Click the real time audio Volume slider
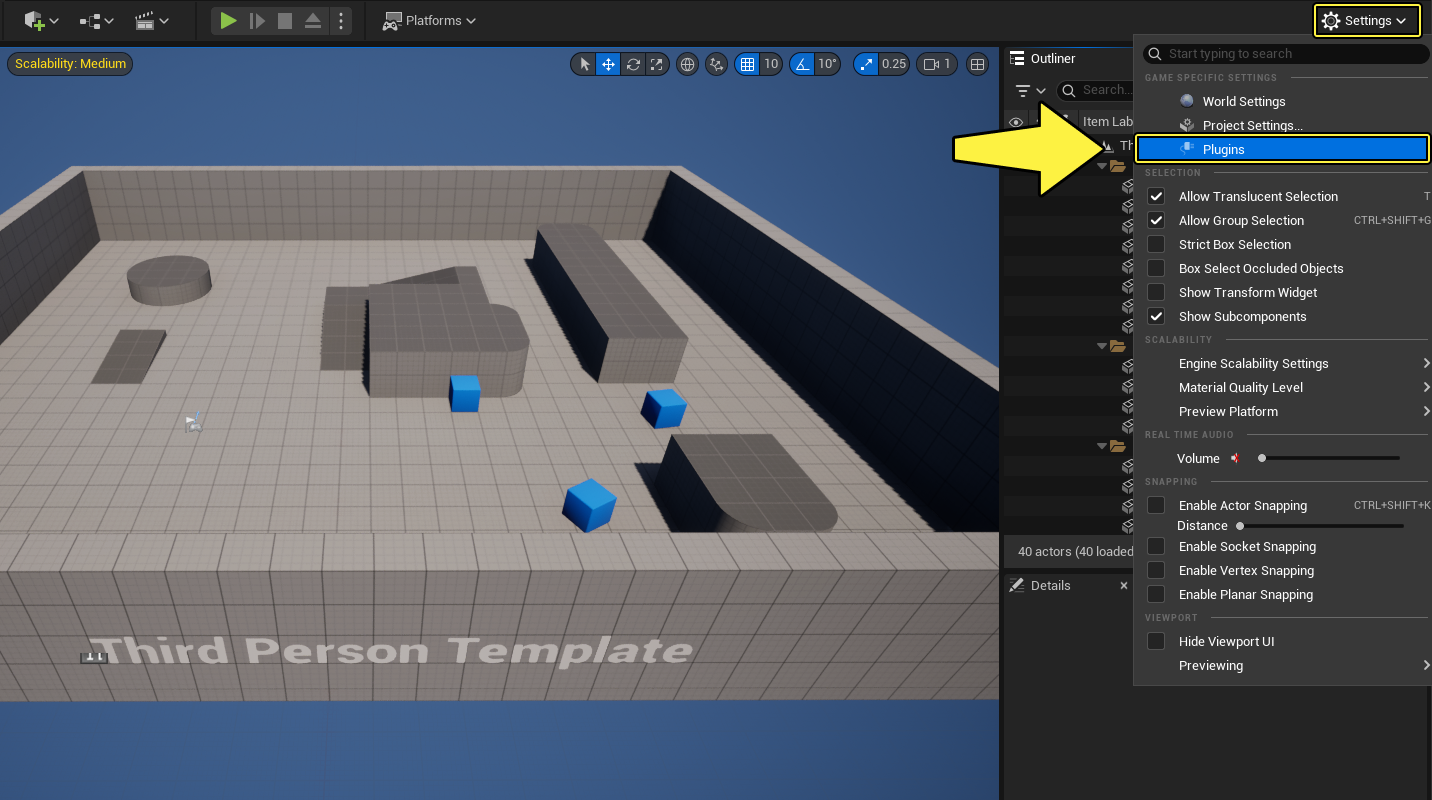 coord(1330,458)
